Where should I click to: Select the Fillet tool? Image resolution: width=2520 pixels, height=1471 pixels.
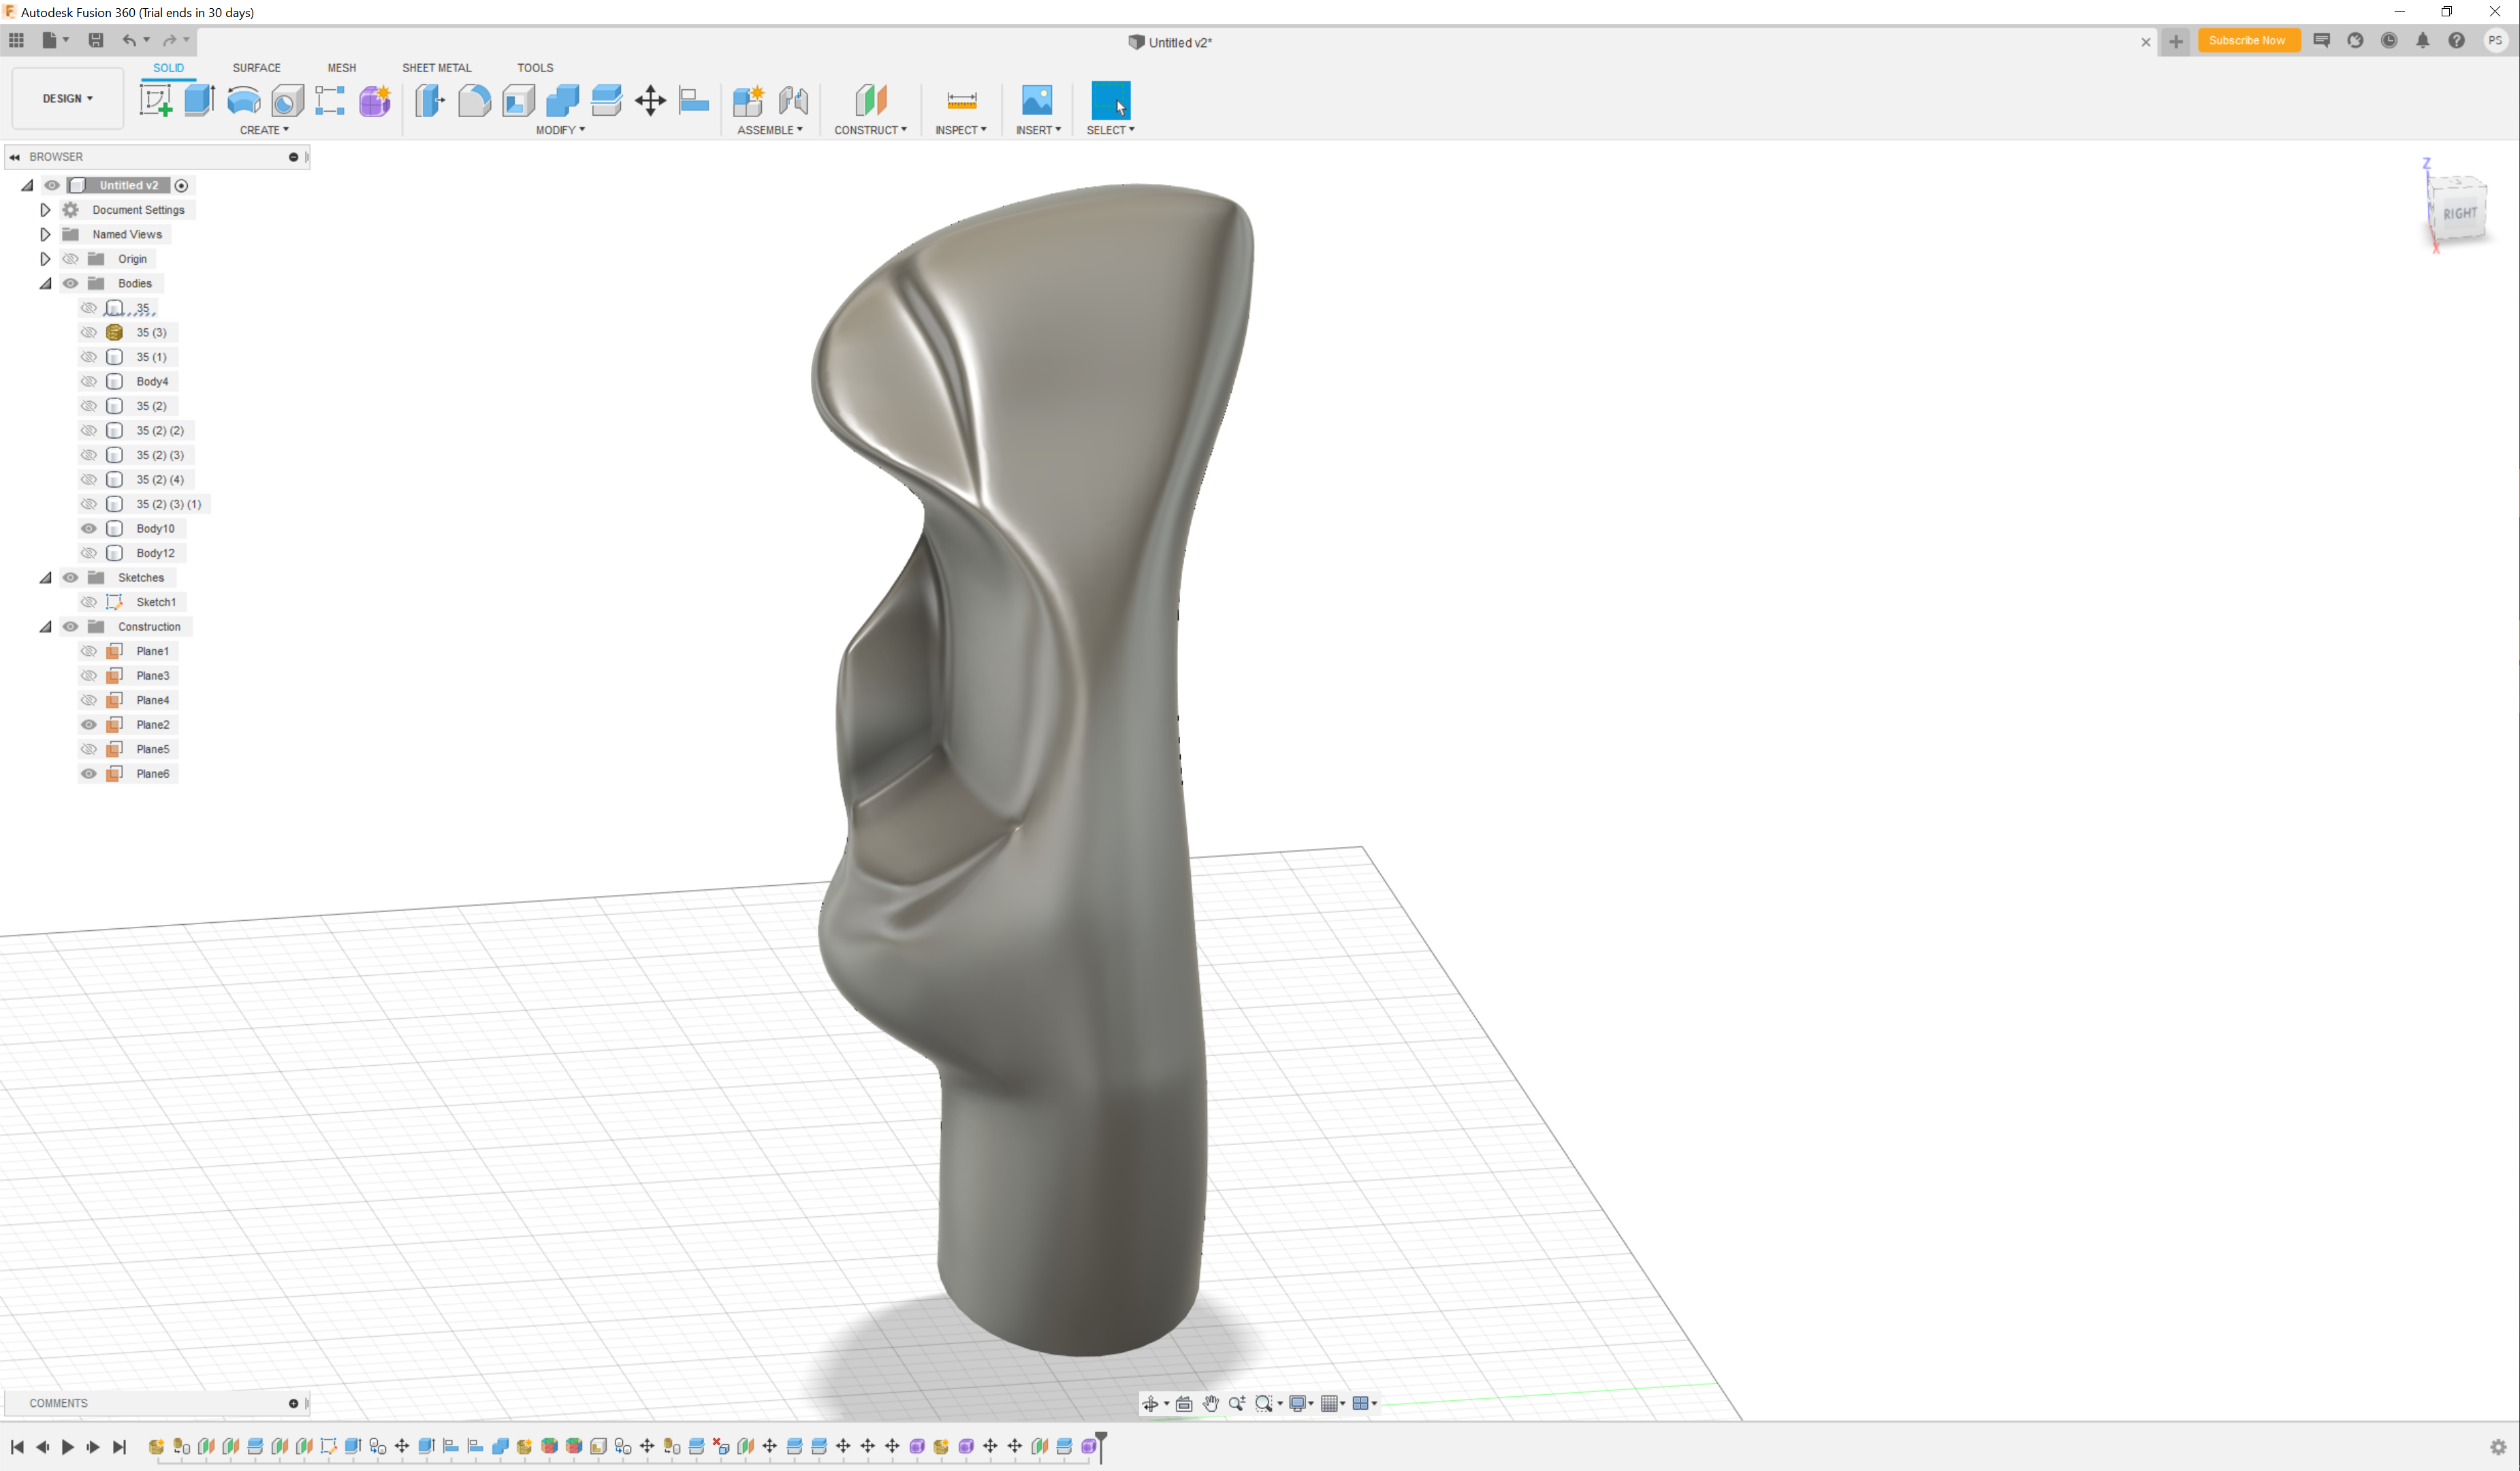pos(474,100)
